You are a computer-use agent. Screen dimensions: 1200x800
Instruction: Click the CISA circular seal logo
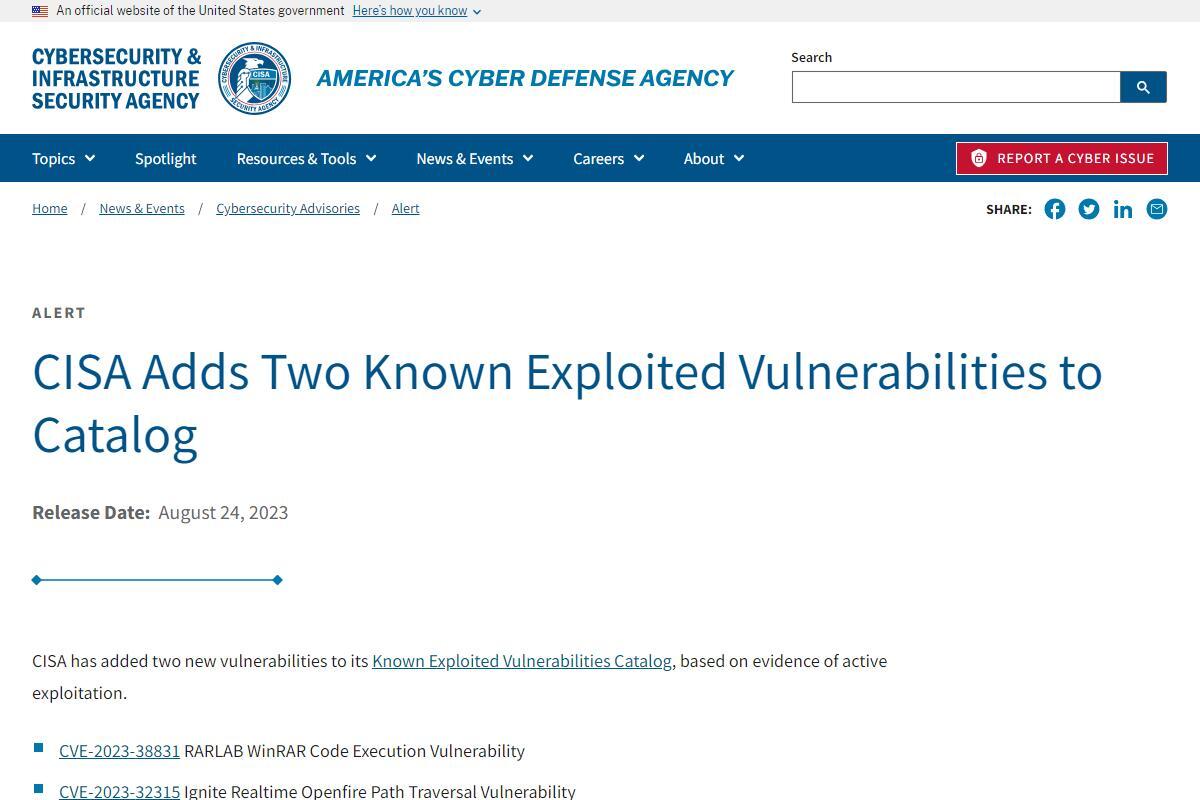coord(255,78)
